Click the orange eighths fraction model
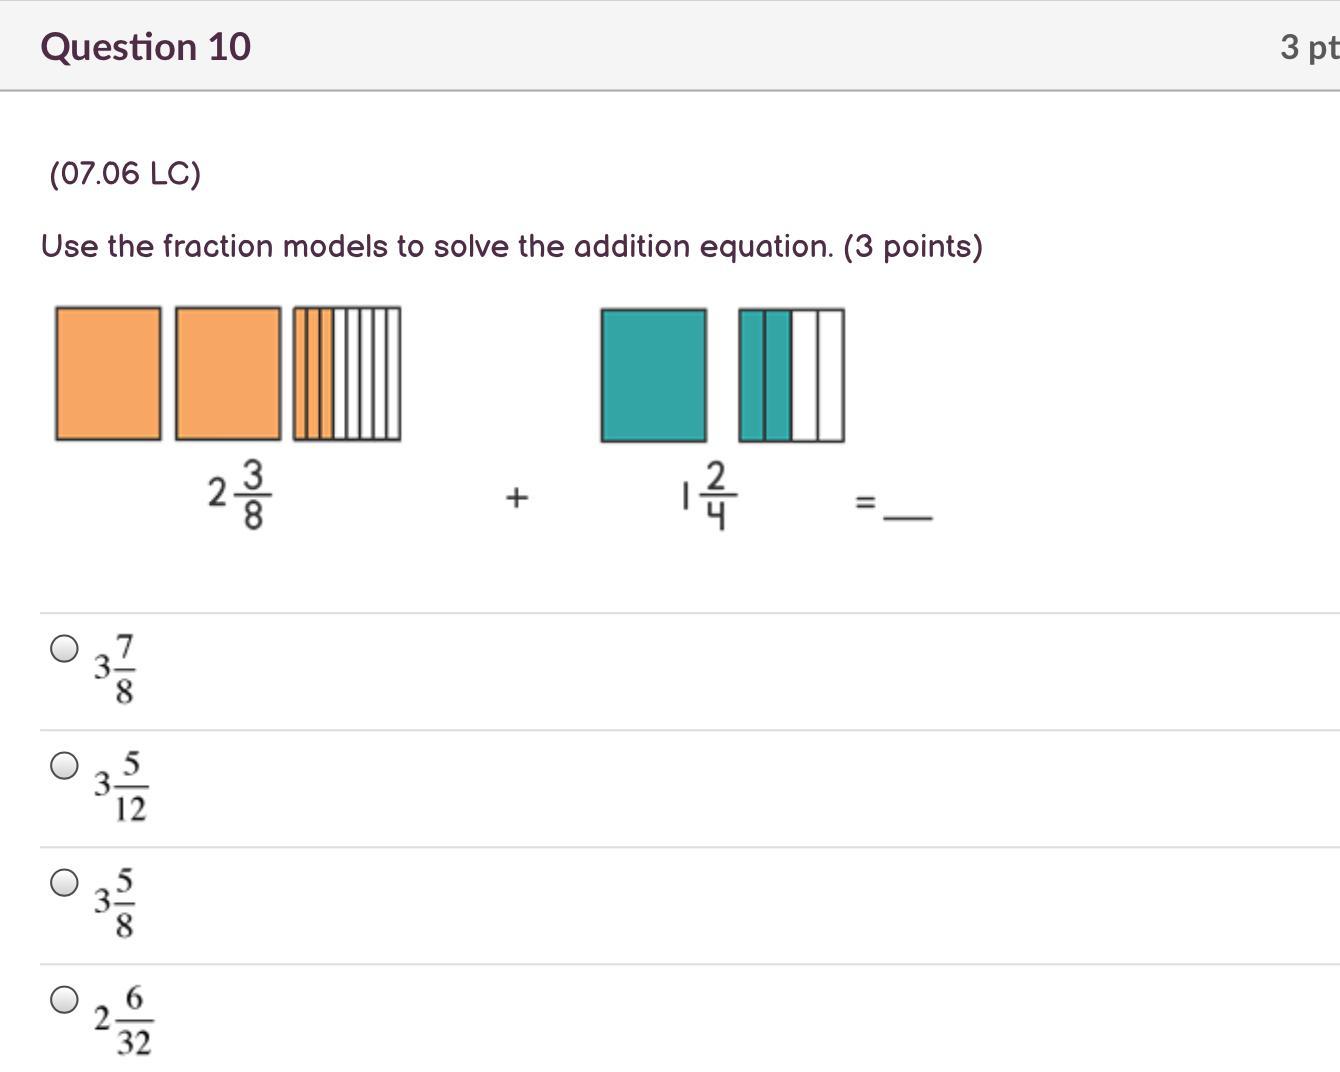This screenshot has height=1072, width=1340. [x=347, y=373]
